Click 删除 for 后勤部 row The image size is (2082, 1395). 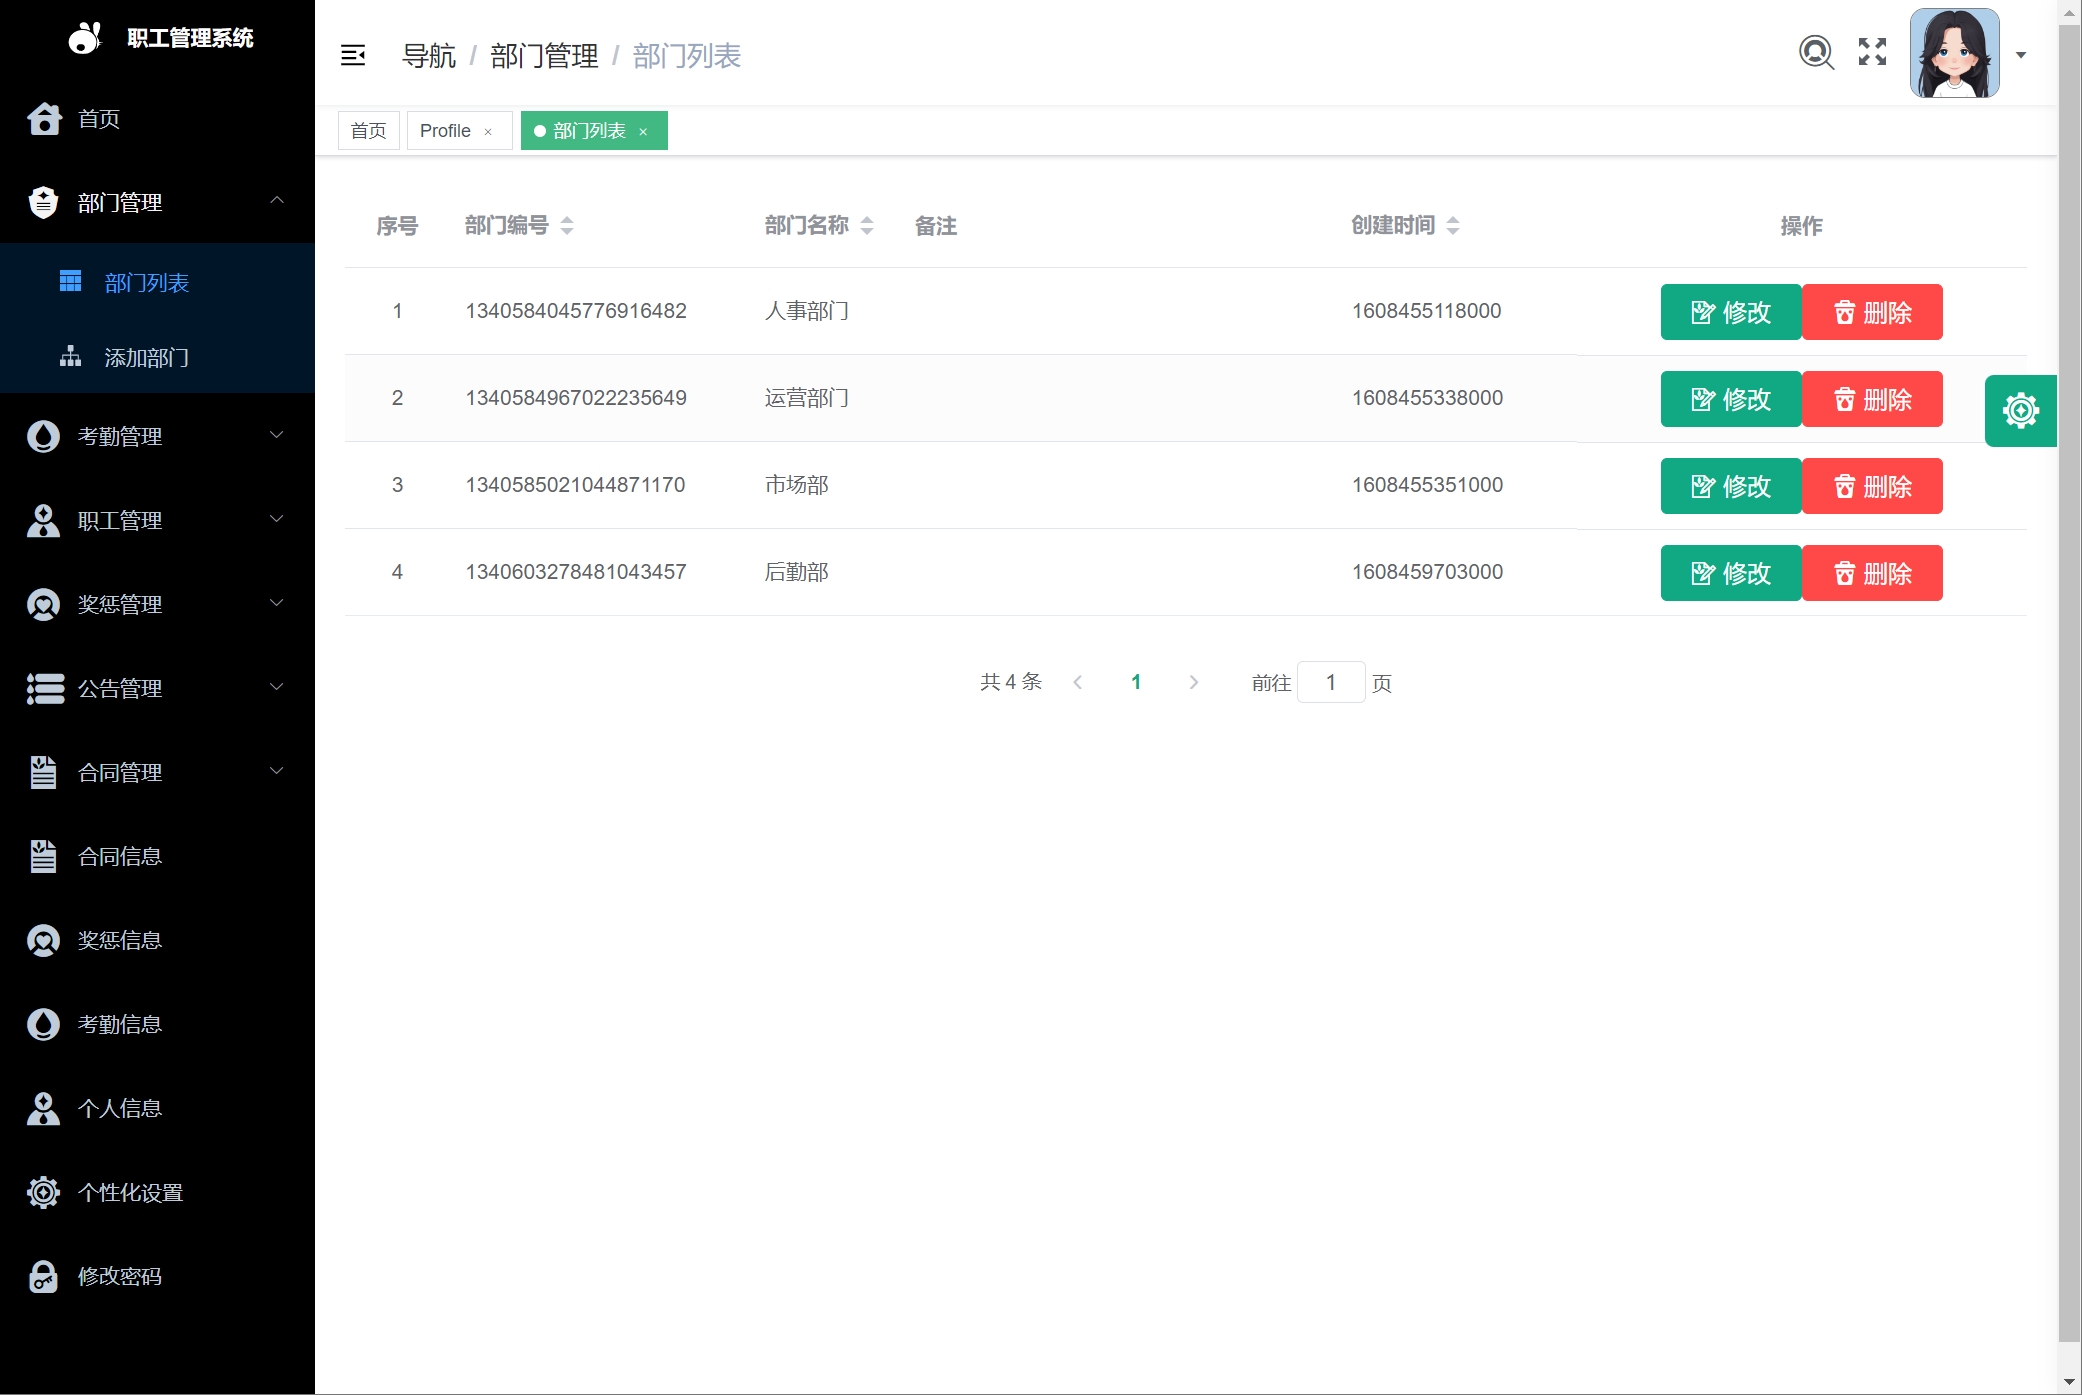point(1871,573)
